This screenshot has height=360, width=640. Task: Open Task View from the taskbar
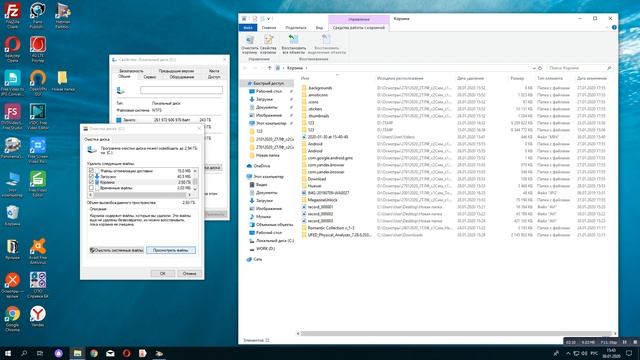point(40,353)
